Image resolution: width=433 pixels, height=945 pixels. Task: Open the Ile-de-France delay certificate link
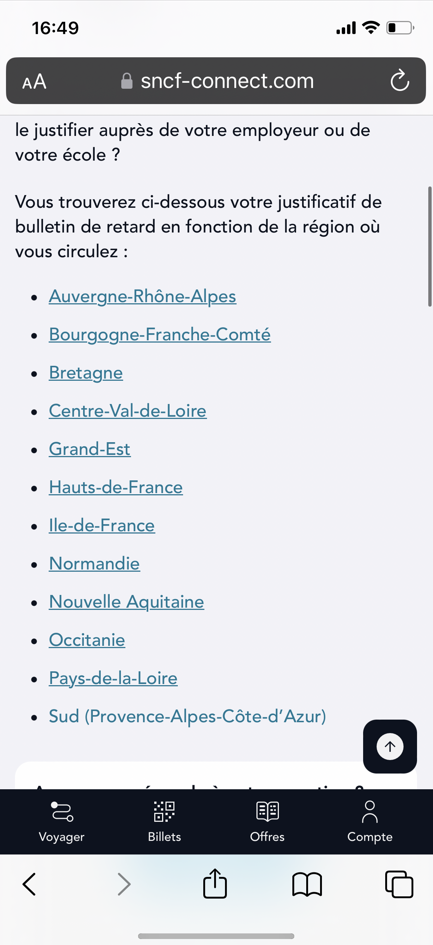[102, 526]
